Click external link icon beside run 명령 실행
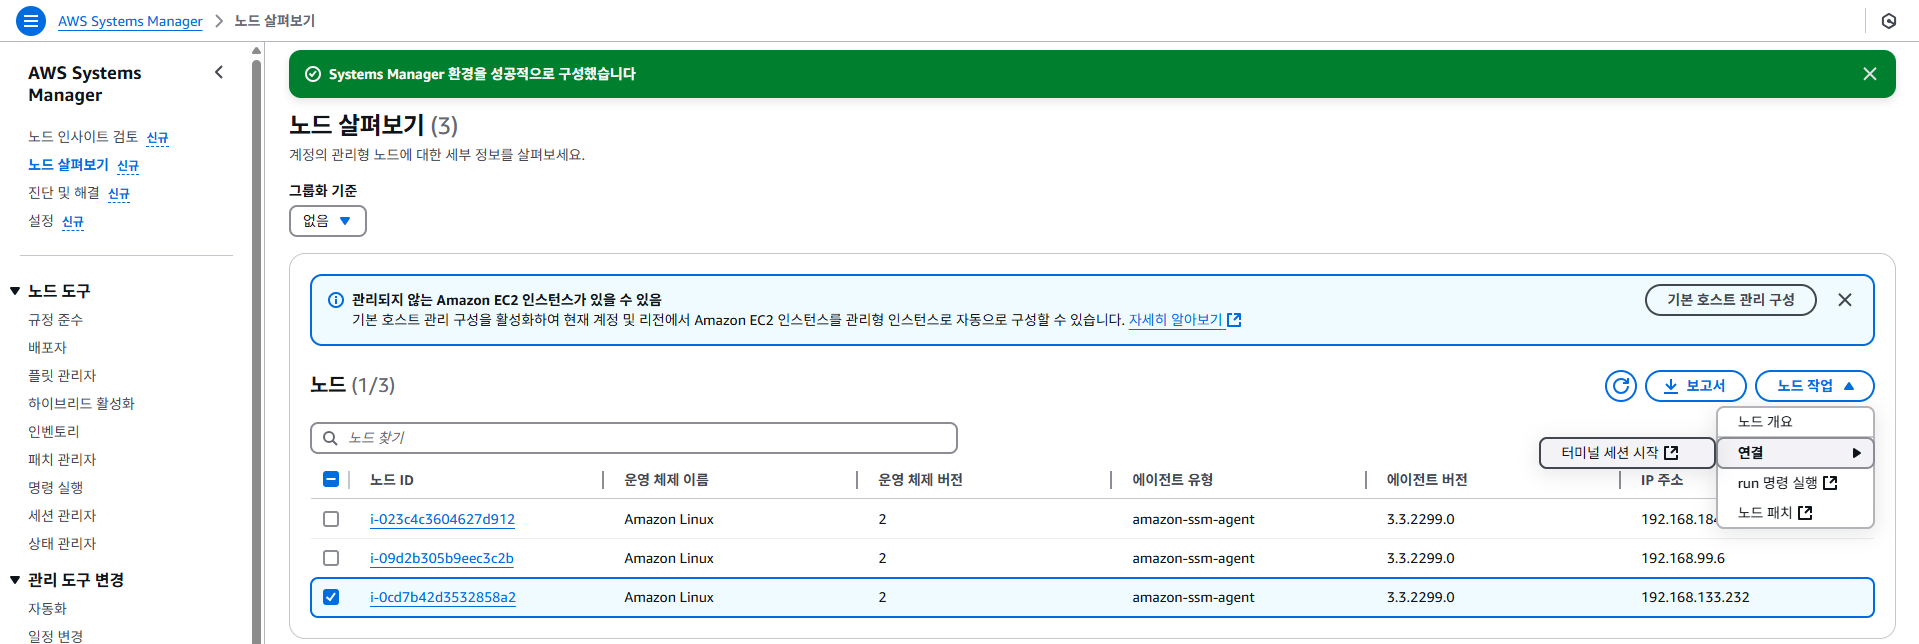This screenshot has height=644, width=1919. 1830,483
